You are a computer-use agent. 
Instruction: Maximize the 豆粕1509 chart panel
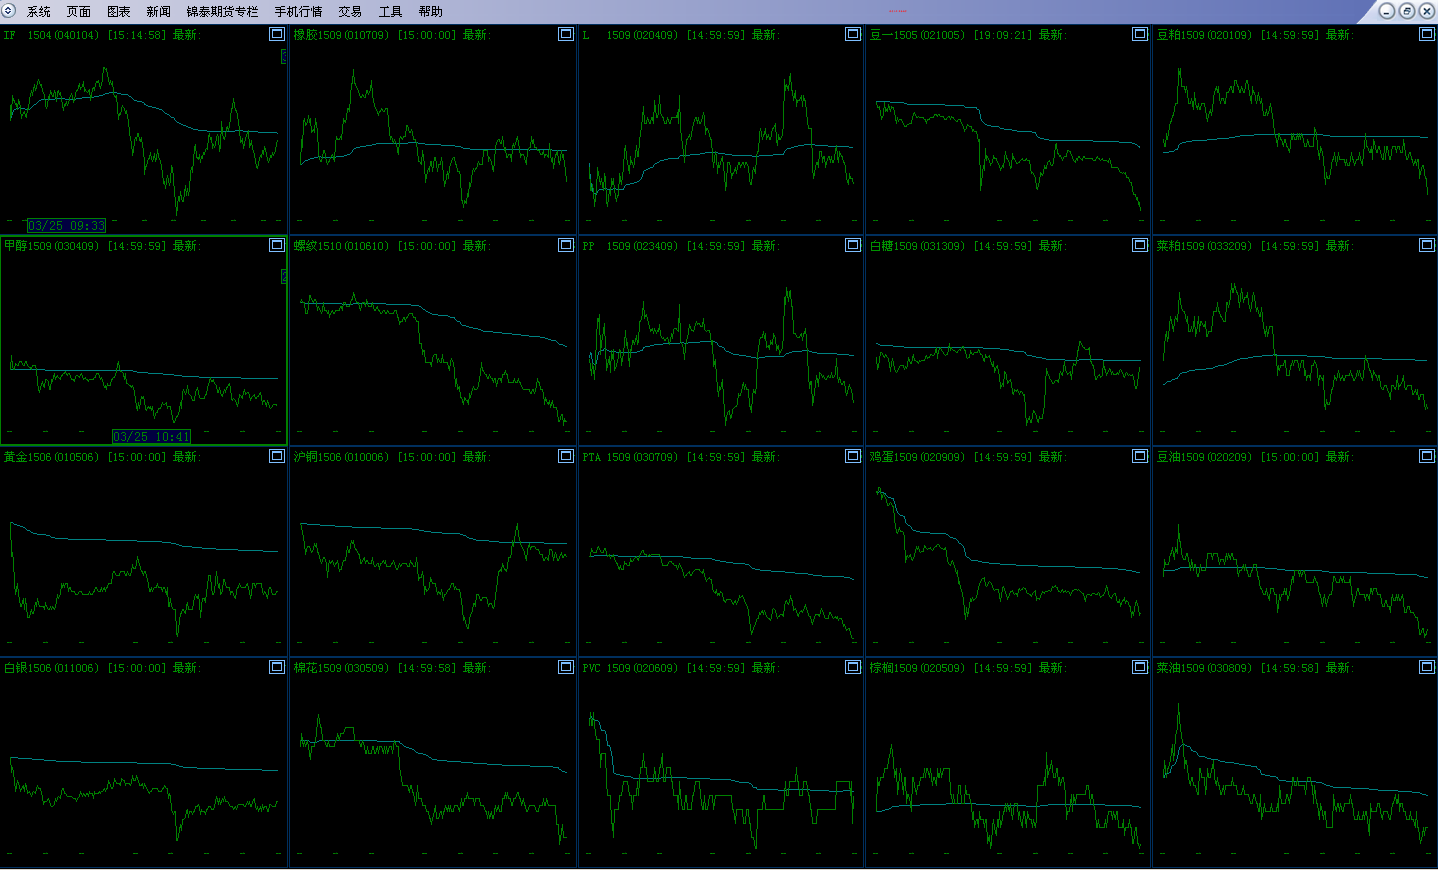click(1427, 34)
